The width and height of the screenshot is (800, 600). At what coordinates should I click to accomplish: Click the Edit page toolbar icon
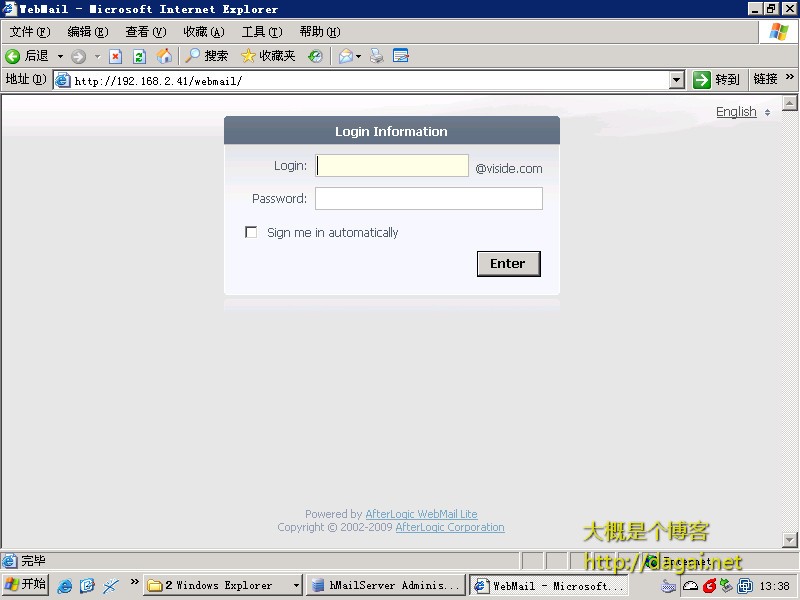coord(401,56)
